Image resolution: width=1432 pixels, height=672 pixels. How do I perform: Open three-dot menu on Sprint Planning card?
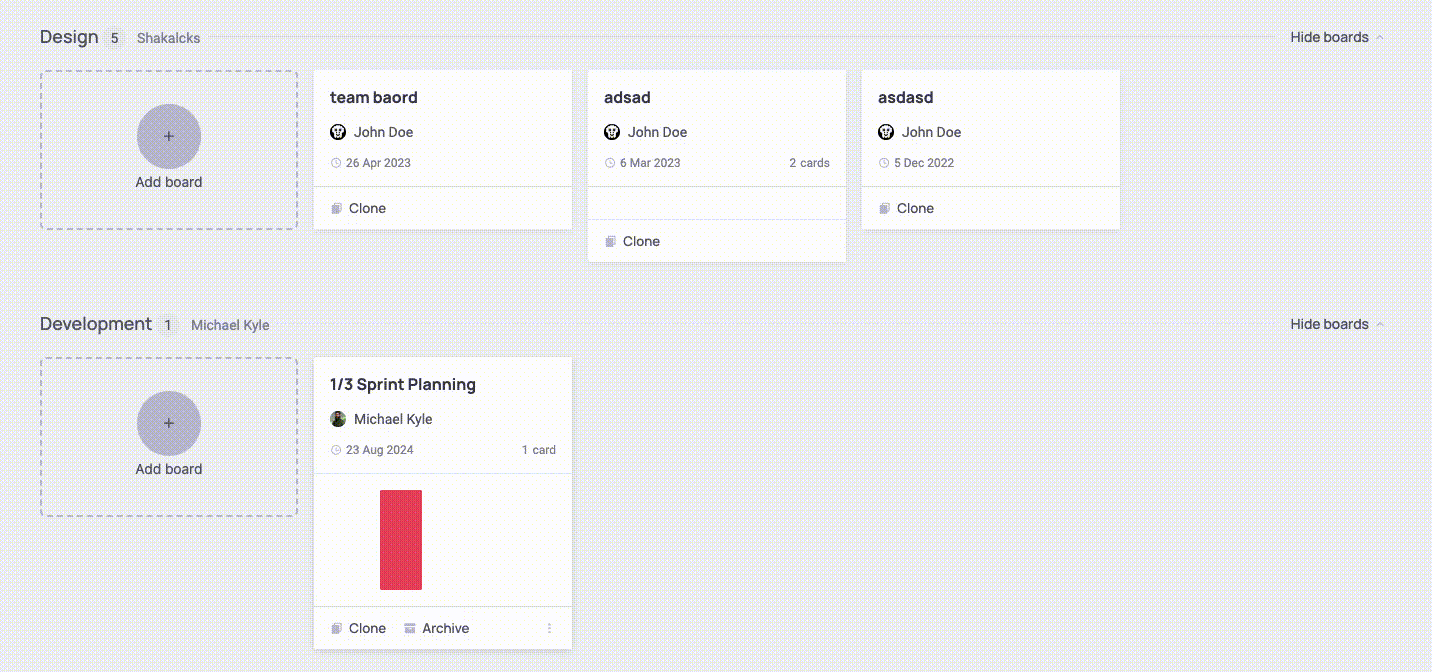coord(549,629)
